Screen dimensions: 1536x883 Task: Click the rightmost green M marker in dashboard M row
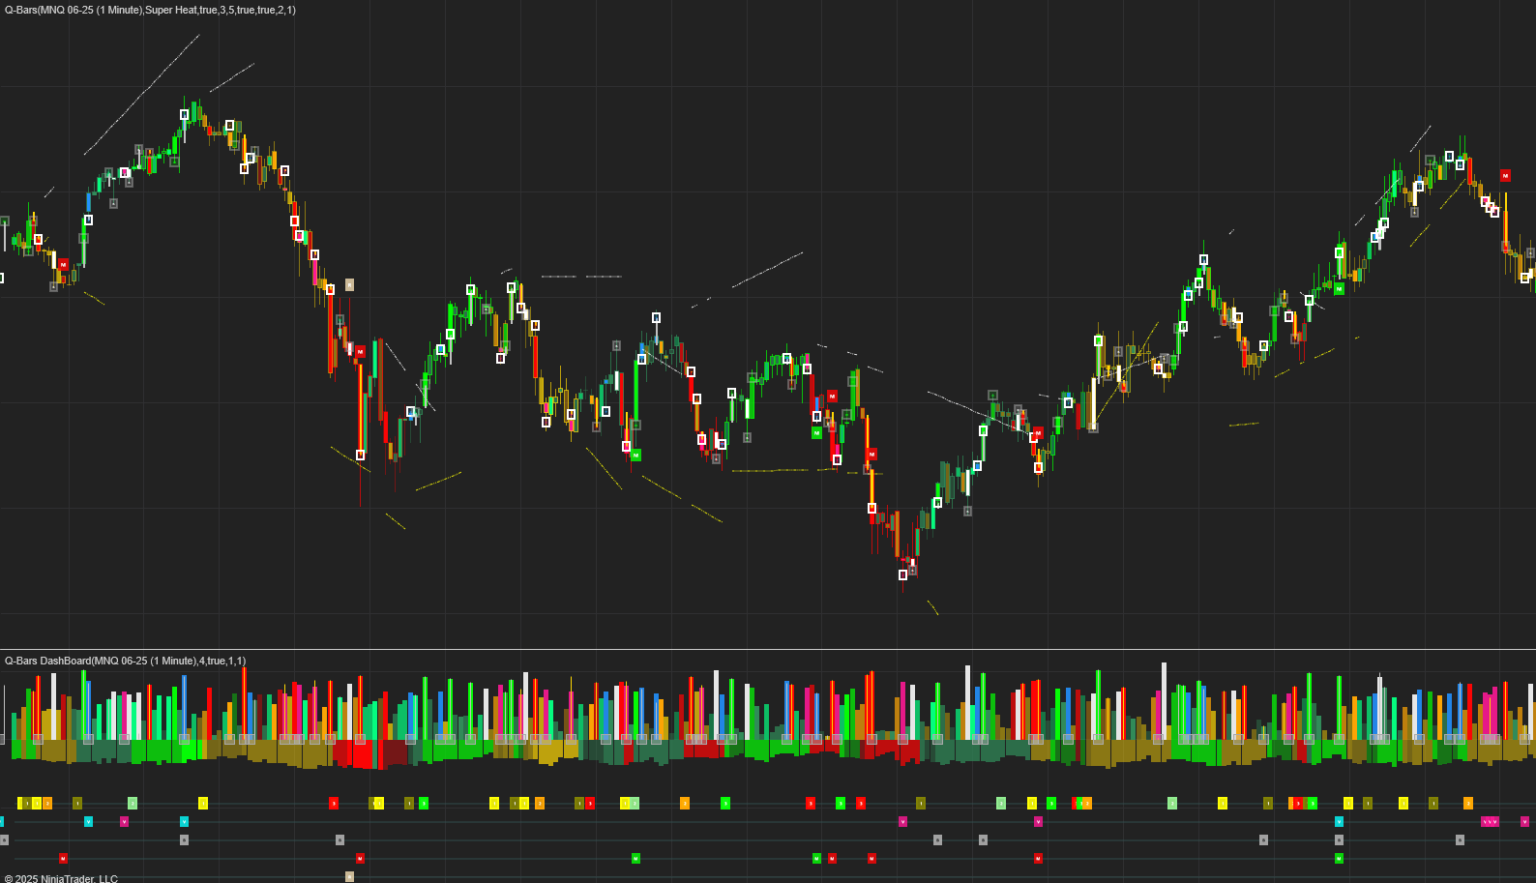(1339, 858)
